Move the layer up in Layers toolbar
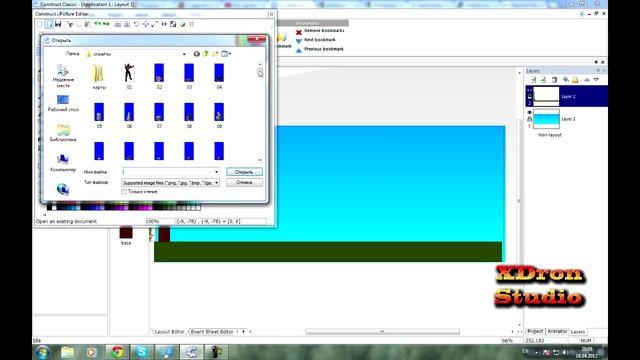 (586, 80)
